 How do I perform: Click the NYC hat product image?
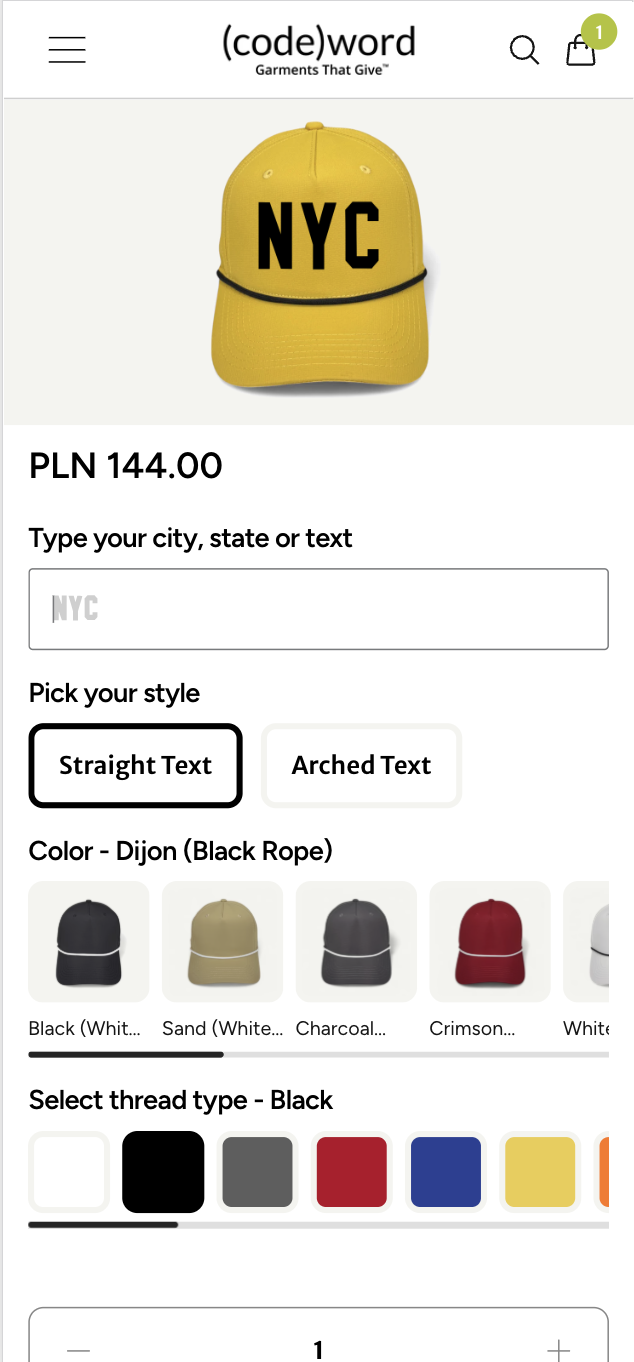tap(317, 258)
